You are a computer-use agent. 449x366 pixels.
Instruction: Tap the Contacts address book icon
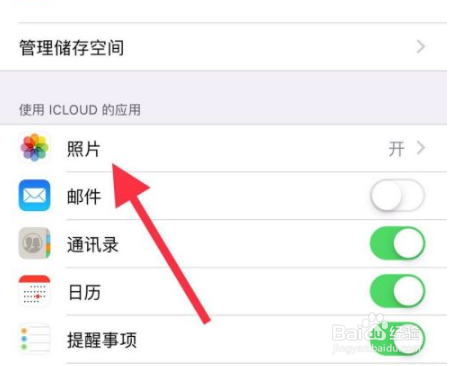[x=34, y=243]
